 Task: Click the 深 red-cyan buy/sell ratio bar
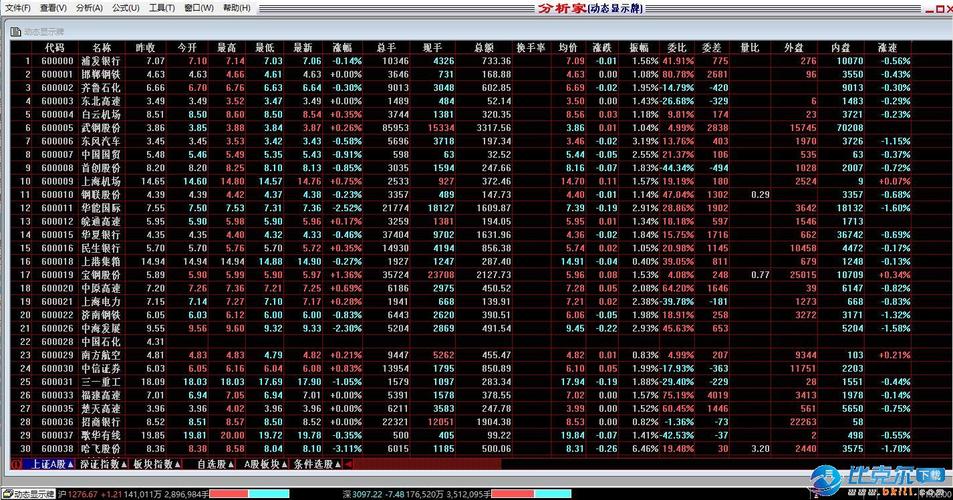point(531,495)
